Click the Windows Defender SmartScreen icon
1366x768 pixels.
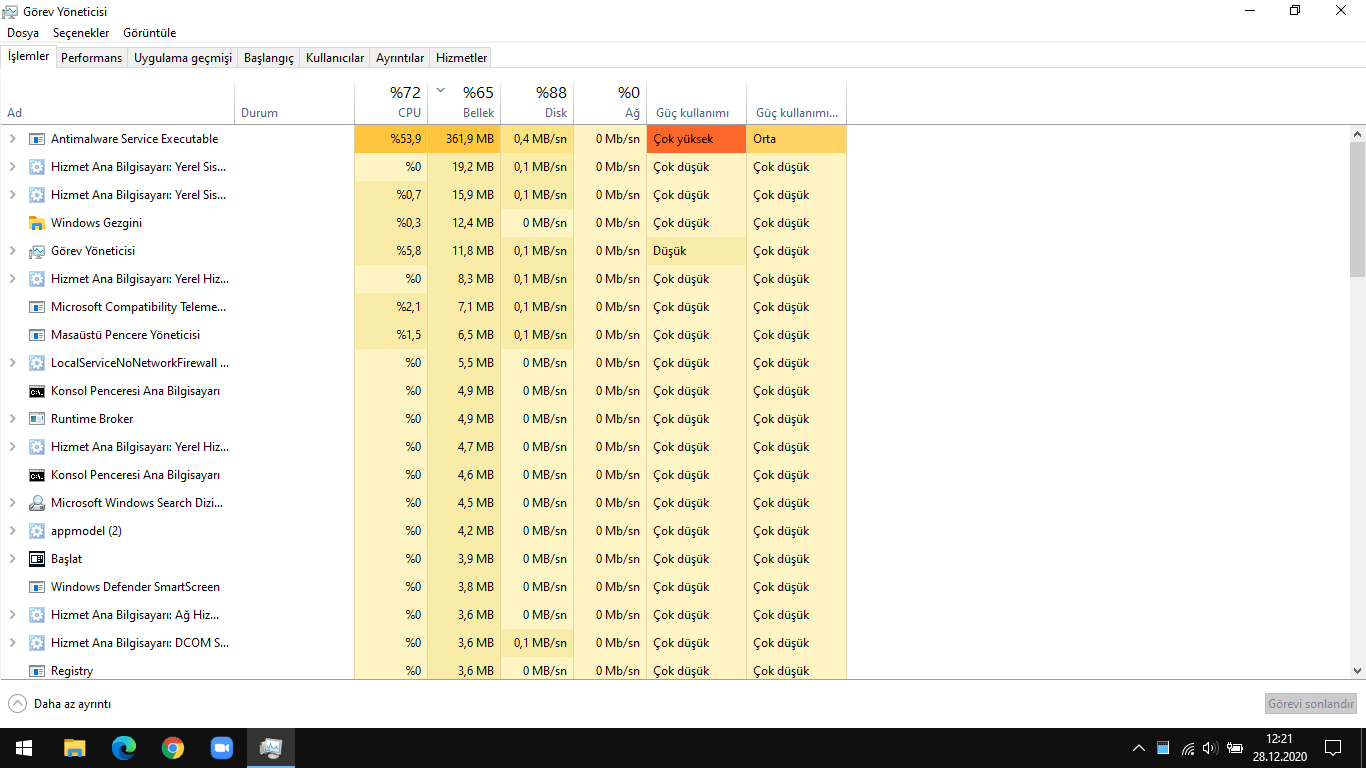[37, 587]
